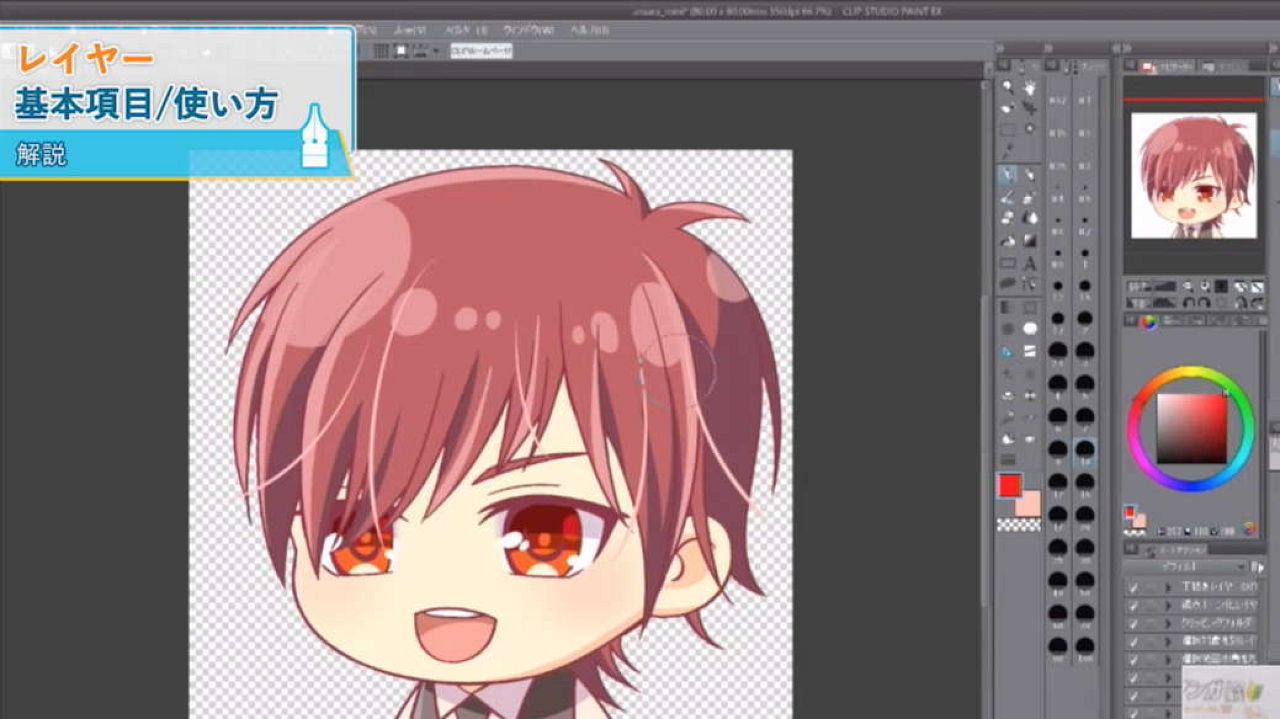Click the transparent checkered color swatch
This screenshot has height=719, width=1280.
[x=1019, y=524]
